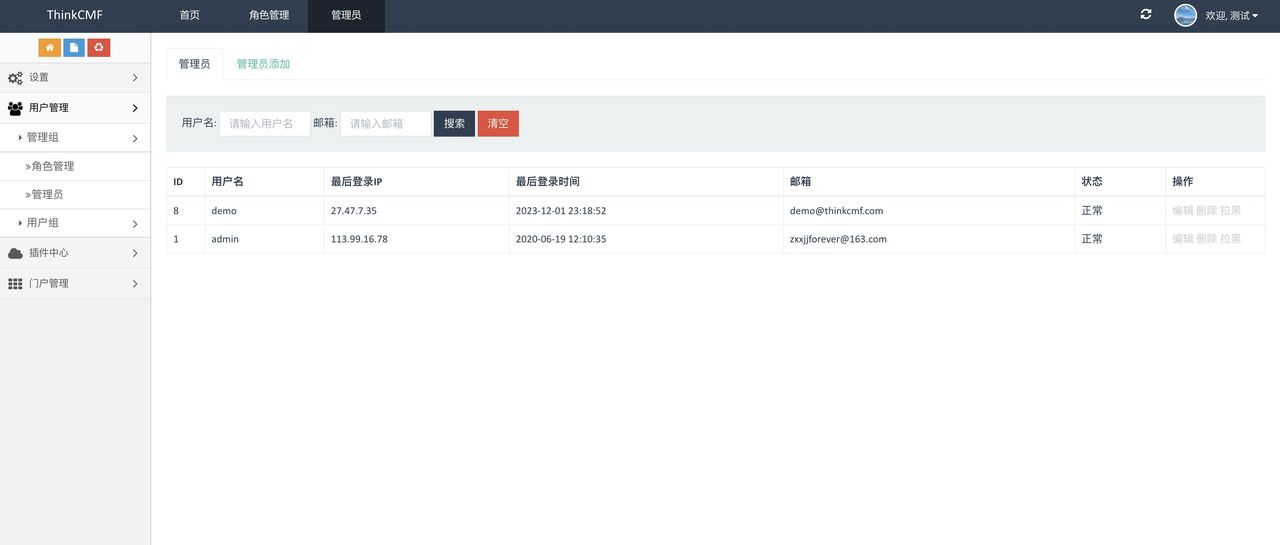
Task: Click the refresh icon in top bar
Action: 1146,14
